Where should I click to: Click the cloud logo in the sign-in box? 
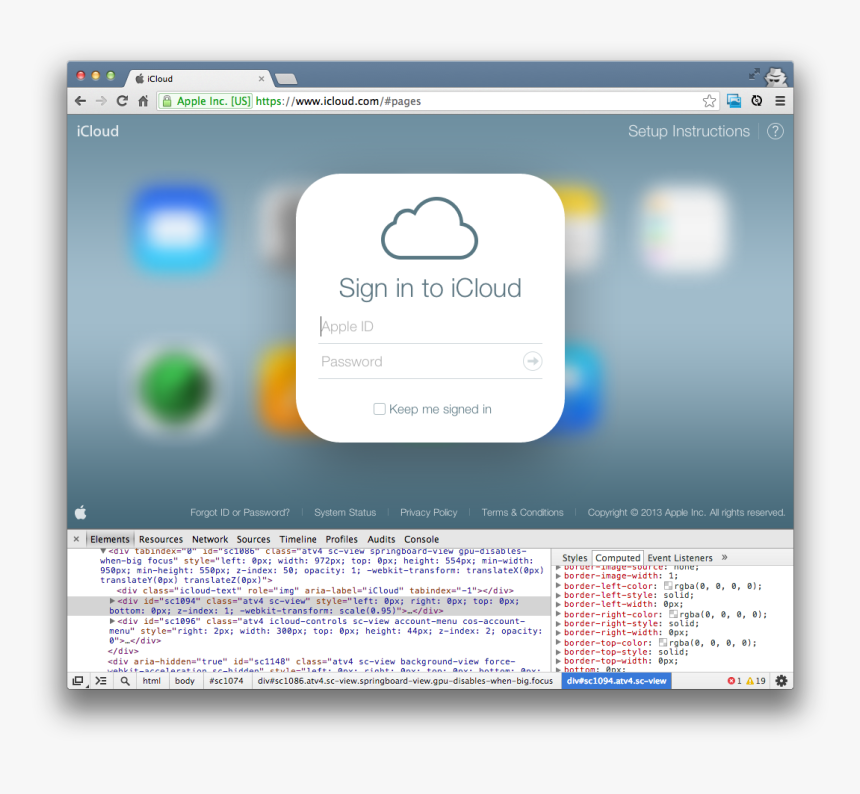pos(429,228)
